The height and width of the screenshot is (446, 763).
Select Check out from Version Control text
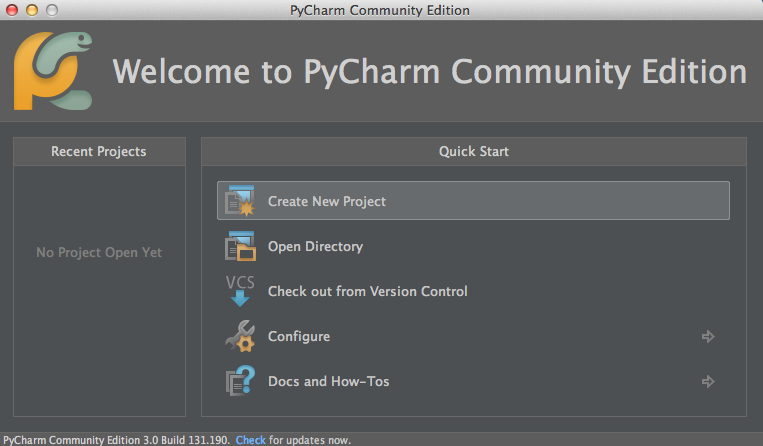[x=367, y=292]
